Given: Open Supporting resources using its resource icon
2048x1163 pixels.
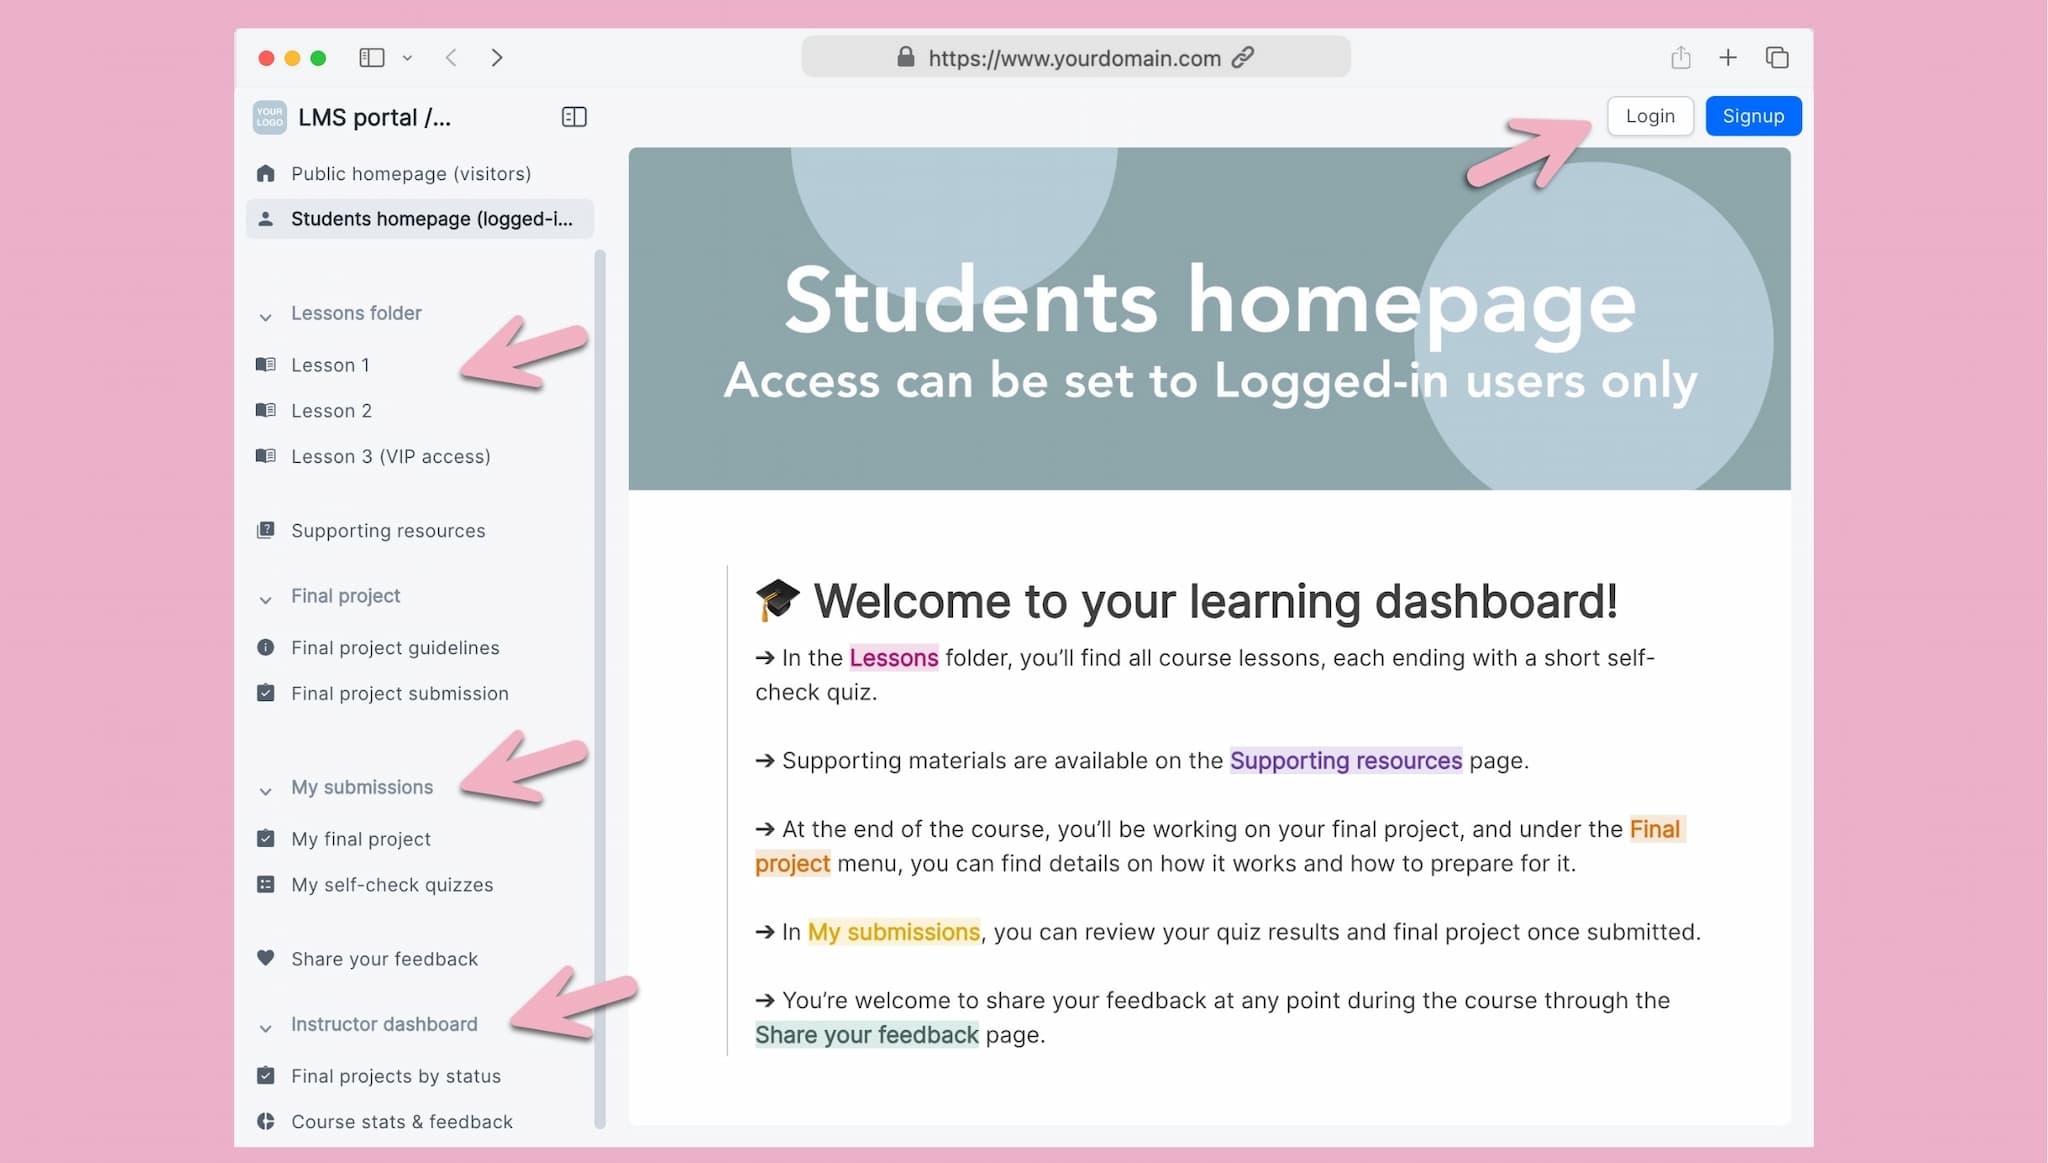Looking at the screenshot, I should [x=266, y=530].
